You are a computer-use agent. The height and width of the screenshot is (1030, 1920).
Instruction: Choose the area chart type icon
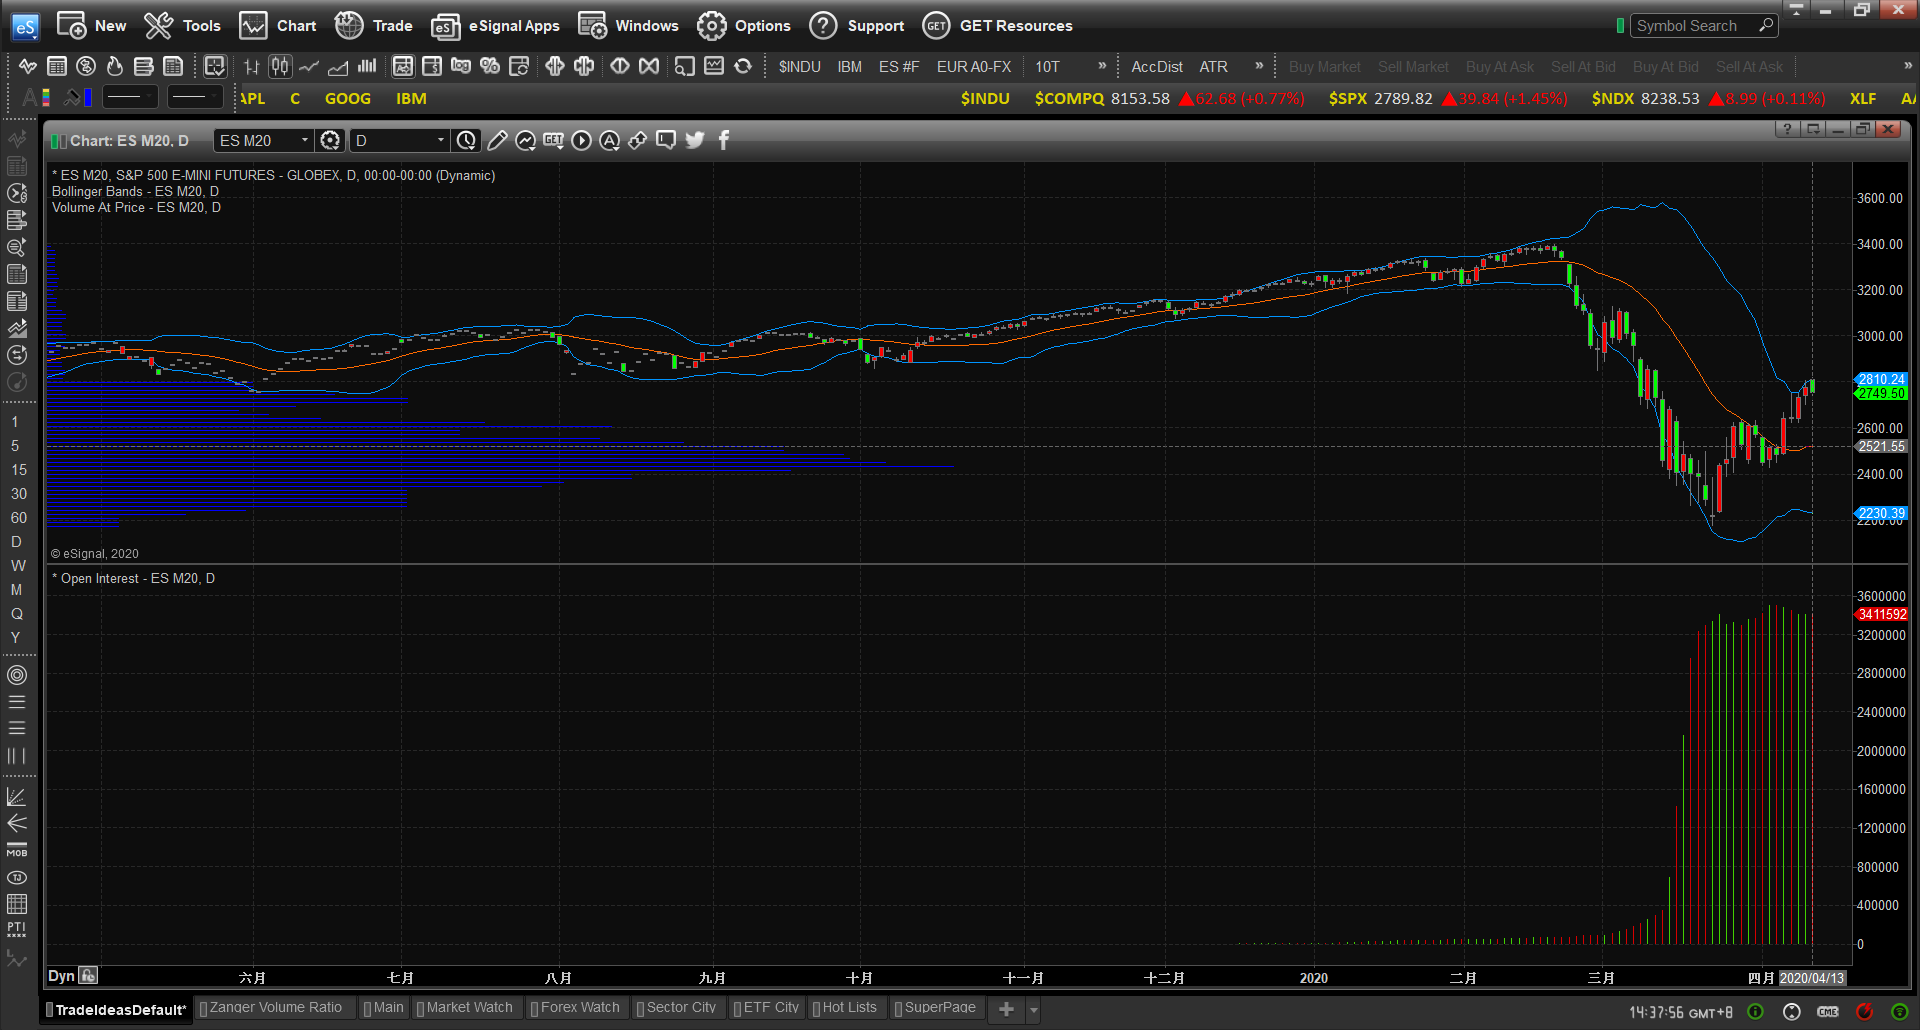coord(338,66)
